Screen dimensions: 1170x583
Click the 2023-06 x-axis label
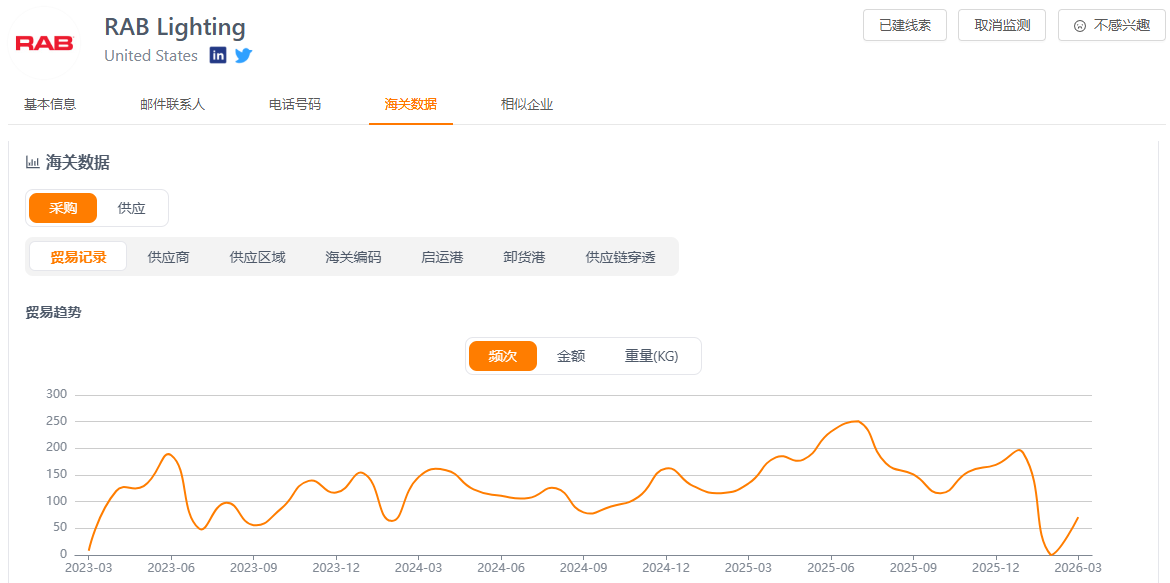pyautogui.click(x=172, y=566)
